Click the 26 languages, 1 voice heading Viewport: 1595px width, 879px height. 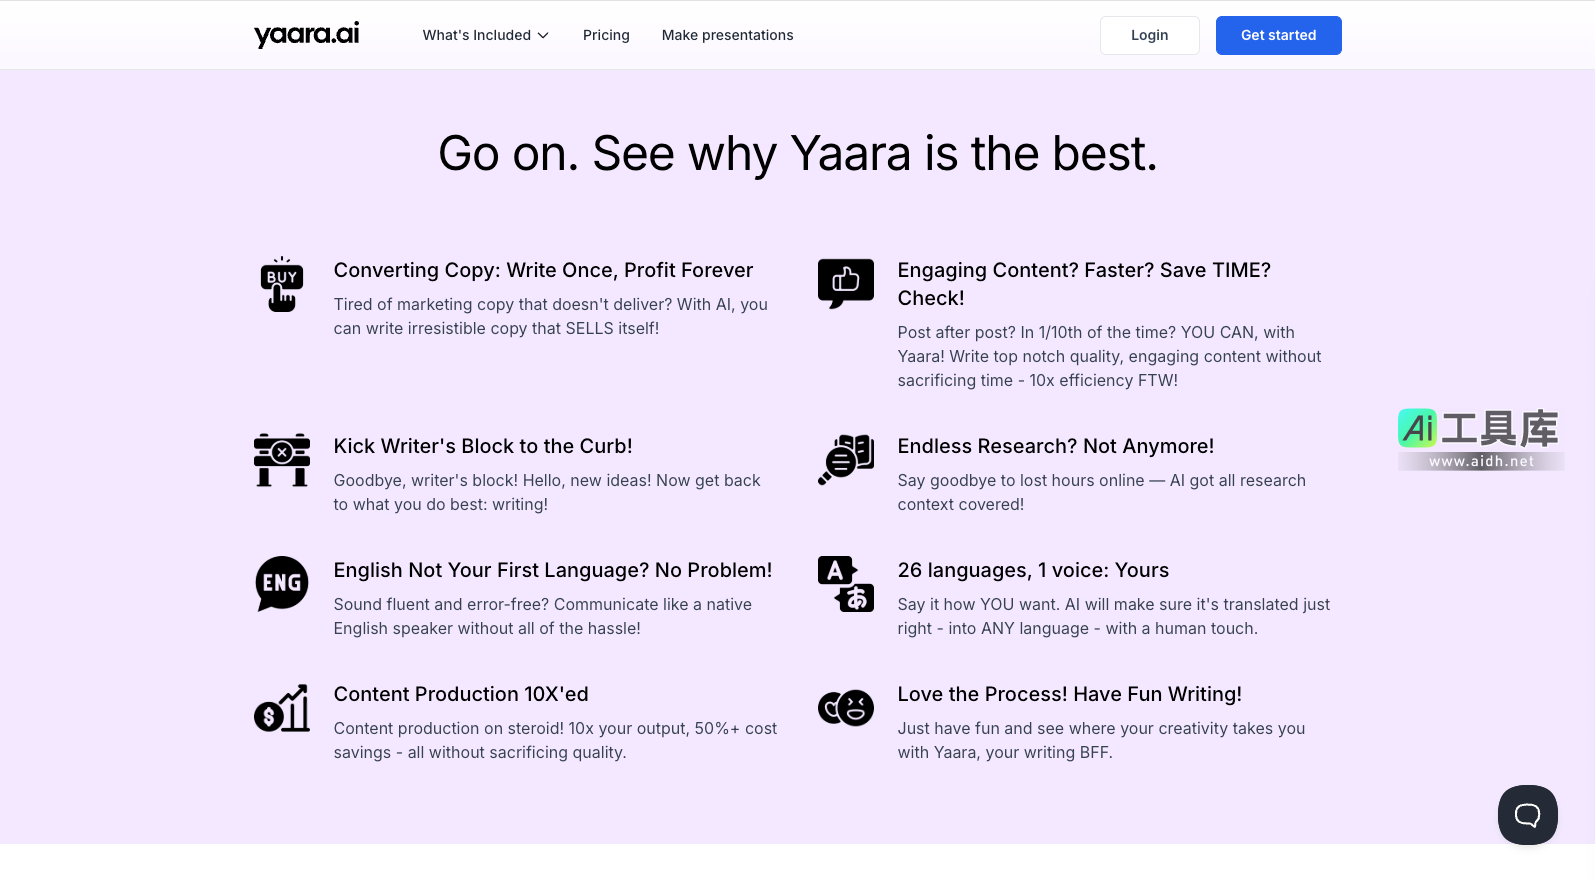[x=1033, y=570]
